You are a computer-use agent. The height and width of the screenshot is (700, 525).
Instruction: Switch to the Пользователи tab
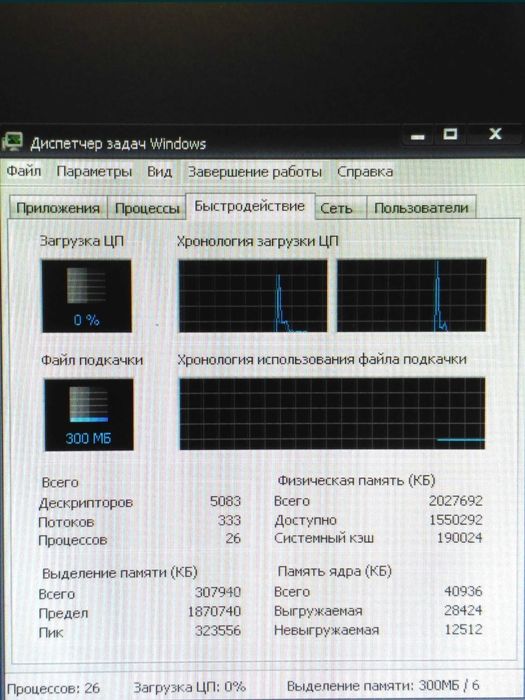421,208
